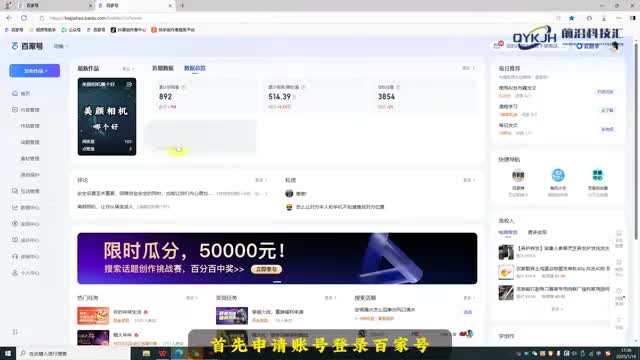
Task: Expand the more link in the 评论 panel
Action: tap(261, 180)
